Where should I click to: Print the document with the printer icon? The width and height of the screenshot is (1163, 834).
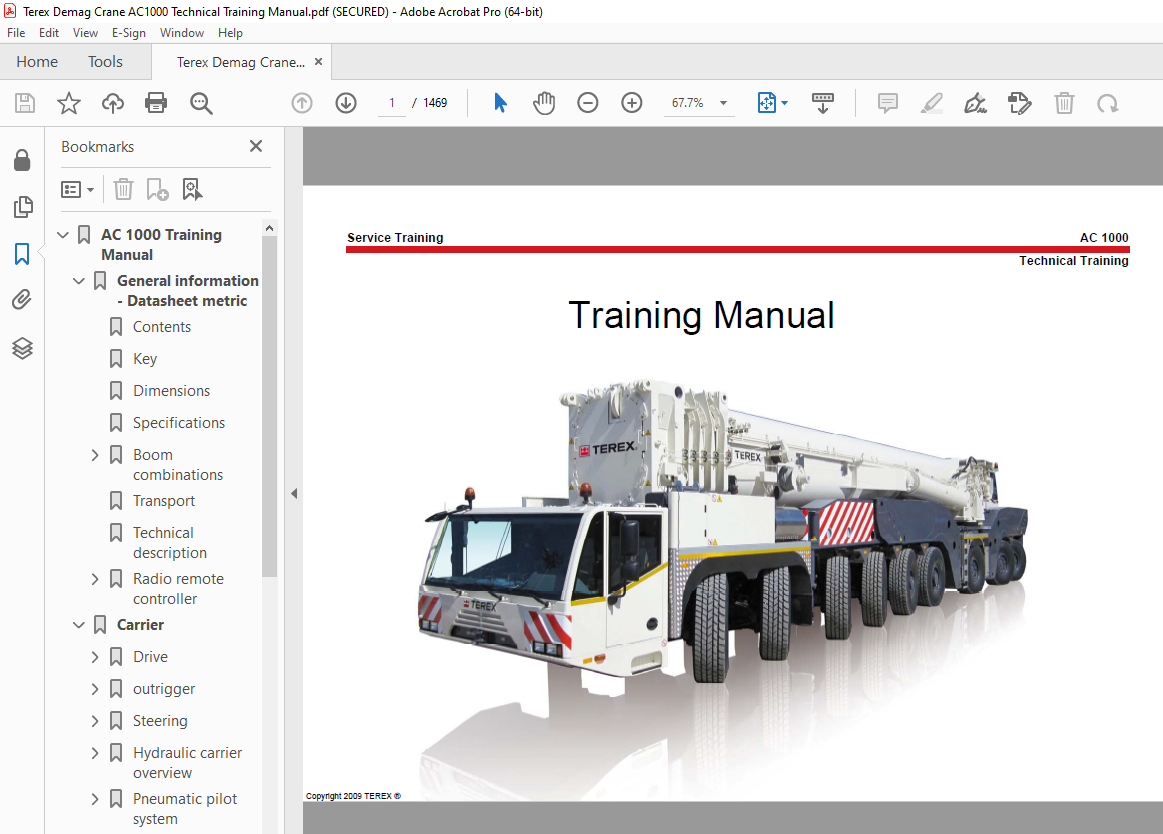[157, 103]
